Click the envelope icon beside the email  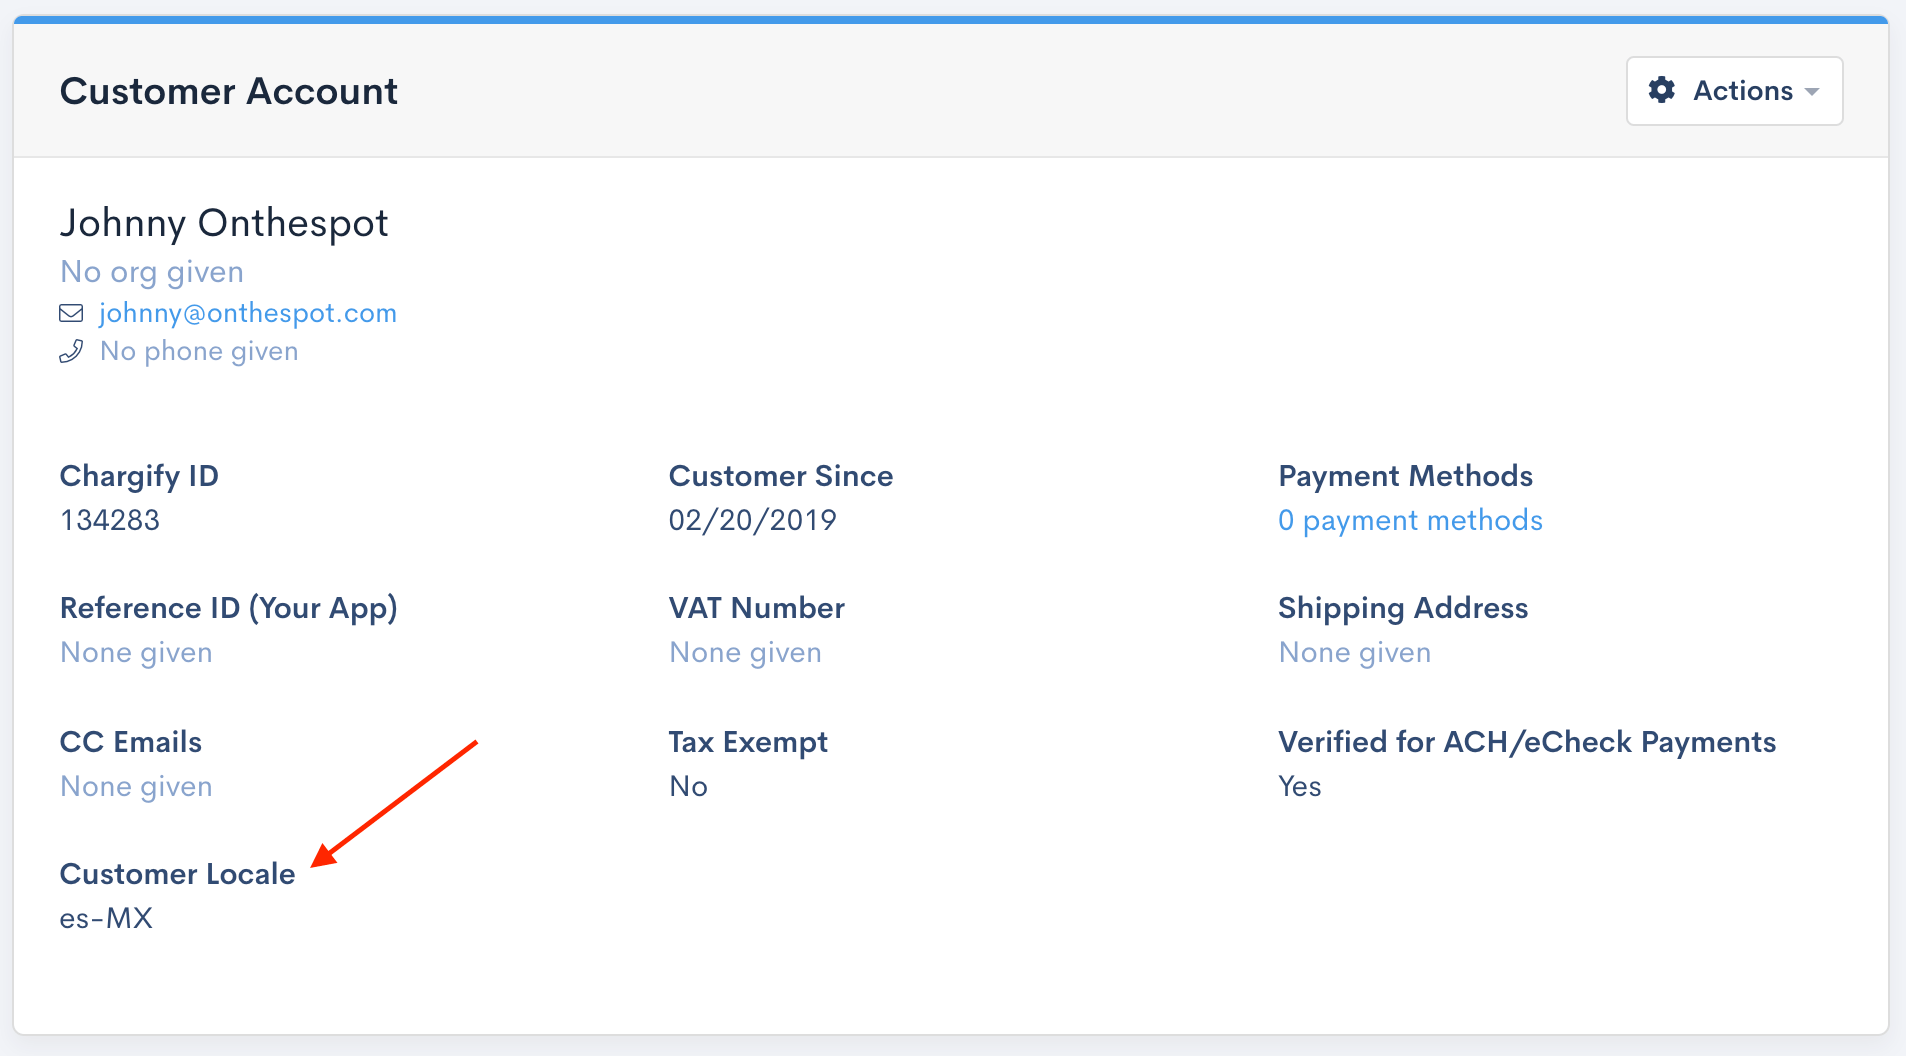click(71, 312)
